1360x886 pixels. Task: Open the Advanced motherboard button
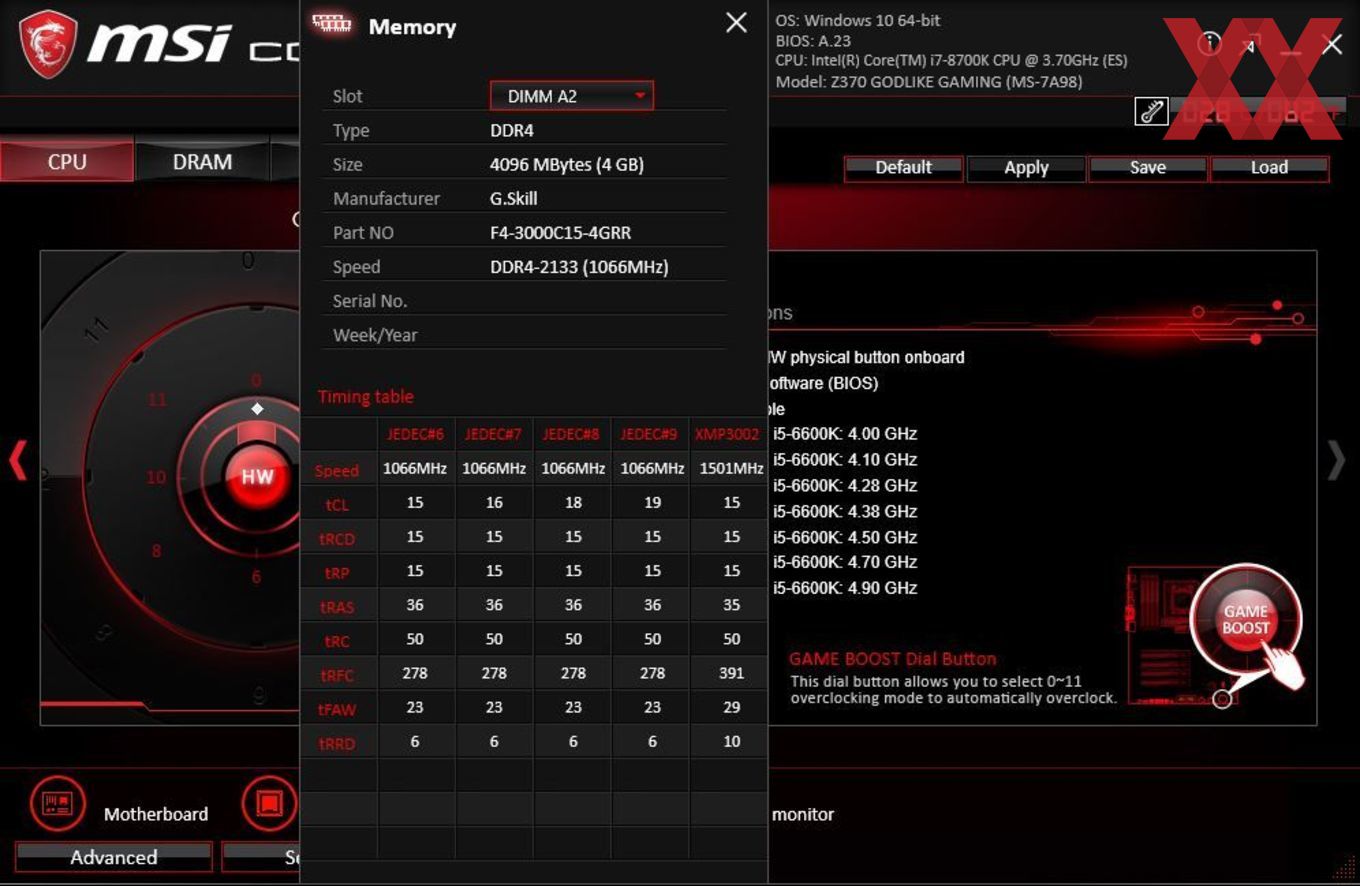point(113,857)
